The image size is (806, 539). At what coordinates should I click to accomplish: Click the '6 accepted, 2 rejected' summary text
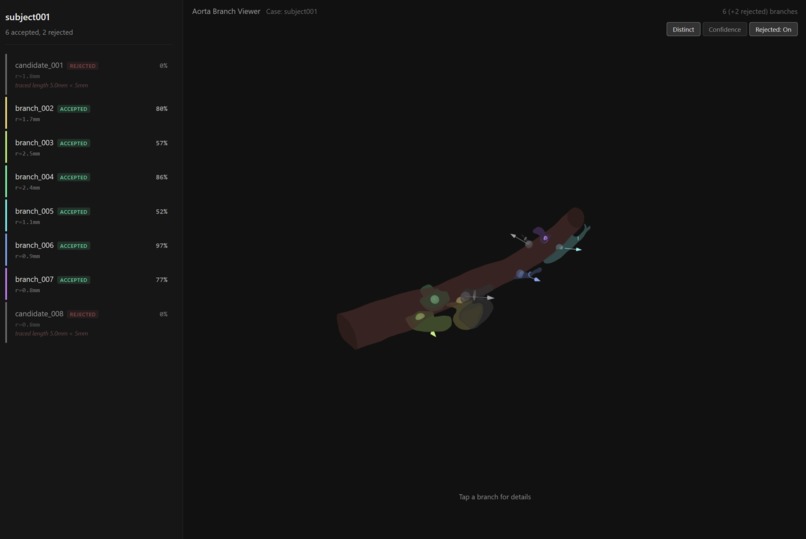click(39, 32)
